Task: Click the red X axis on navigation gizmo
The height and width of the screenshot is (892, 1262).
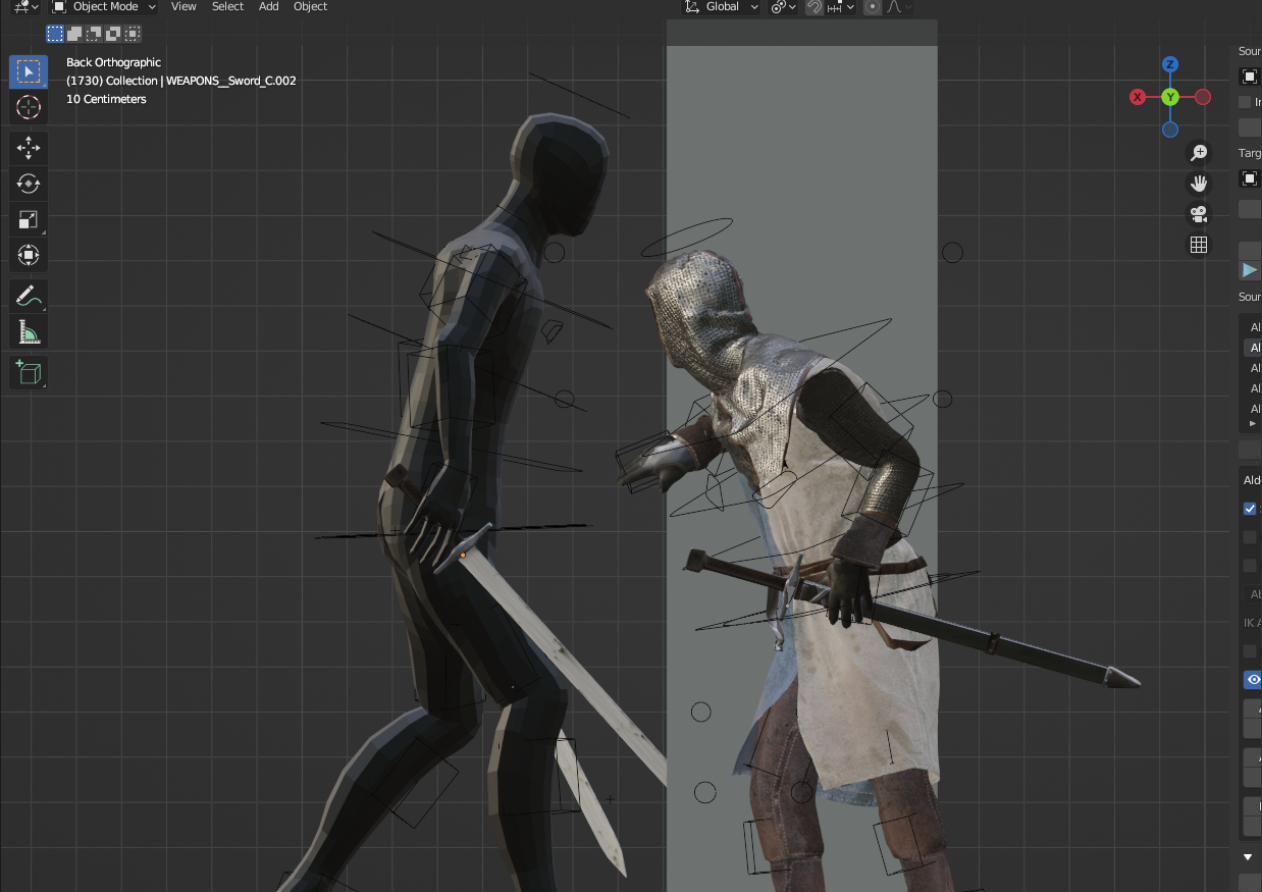Action: pyautogui.click(x=1137, y=97)
